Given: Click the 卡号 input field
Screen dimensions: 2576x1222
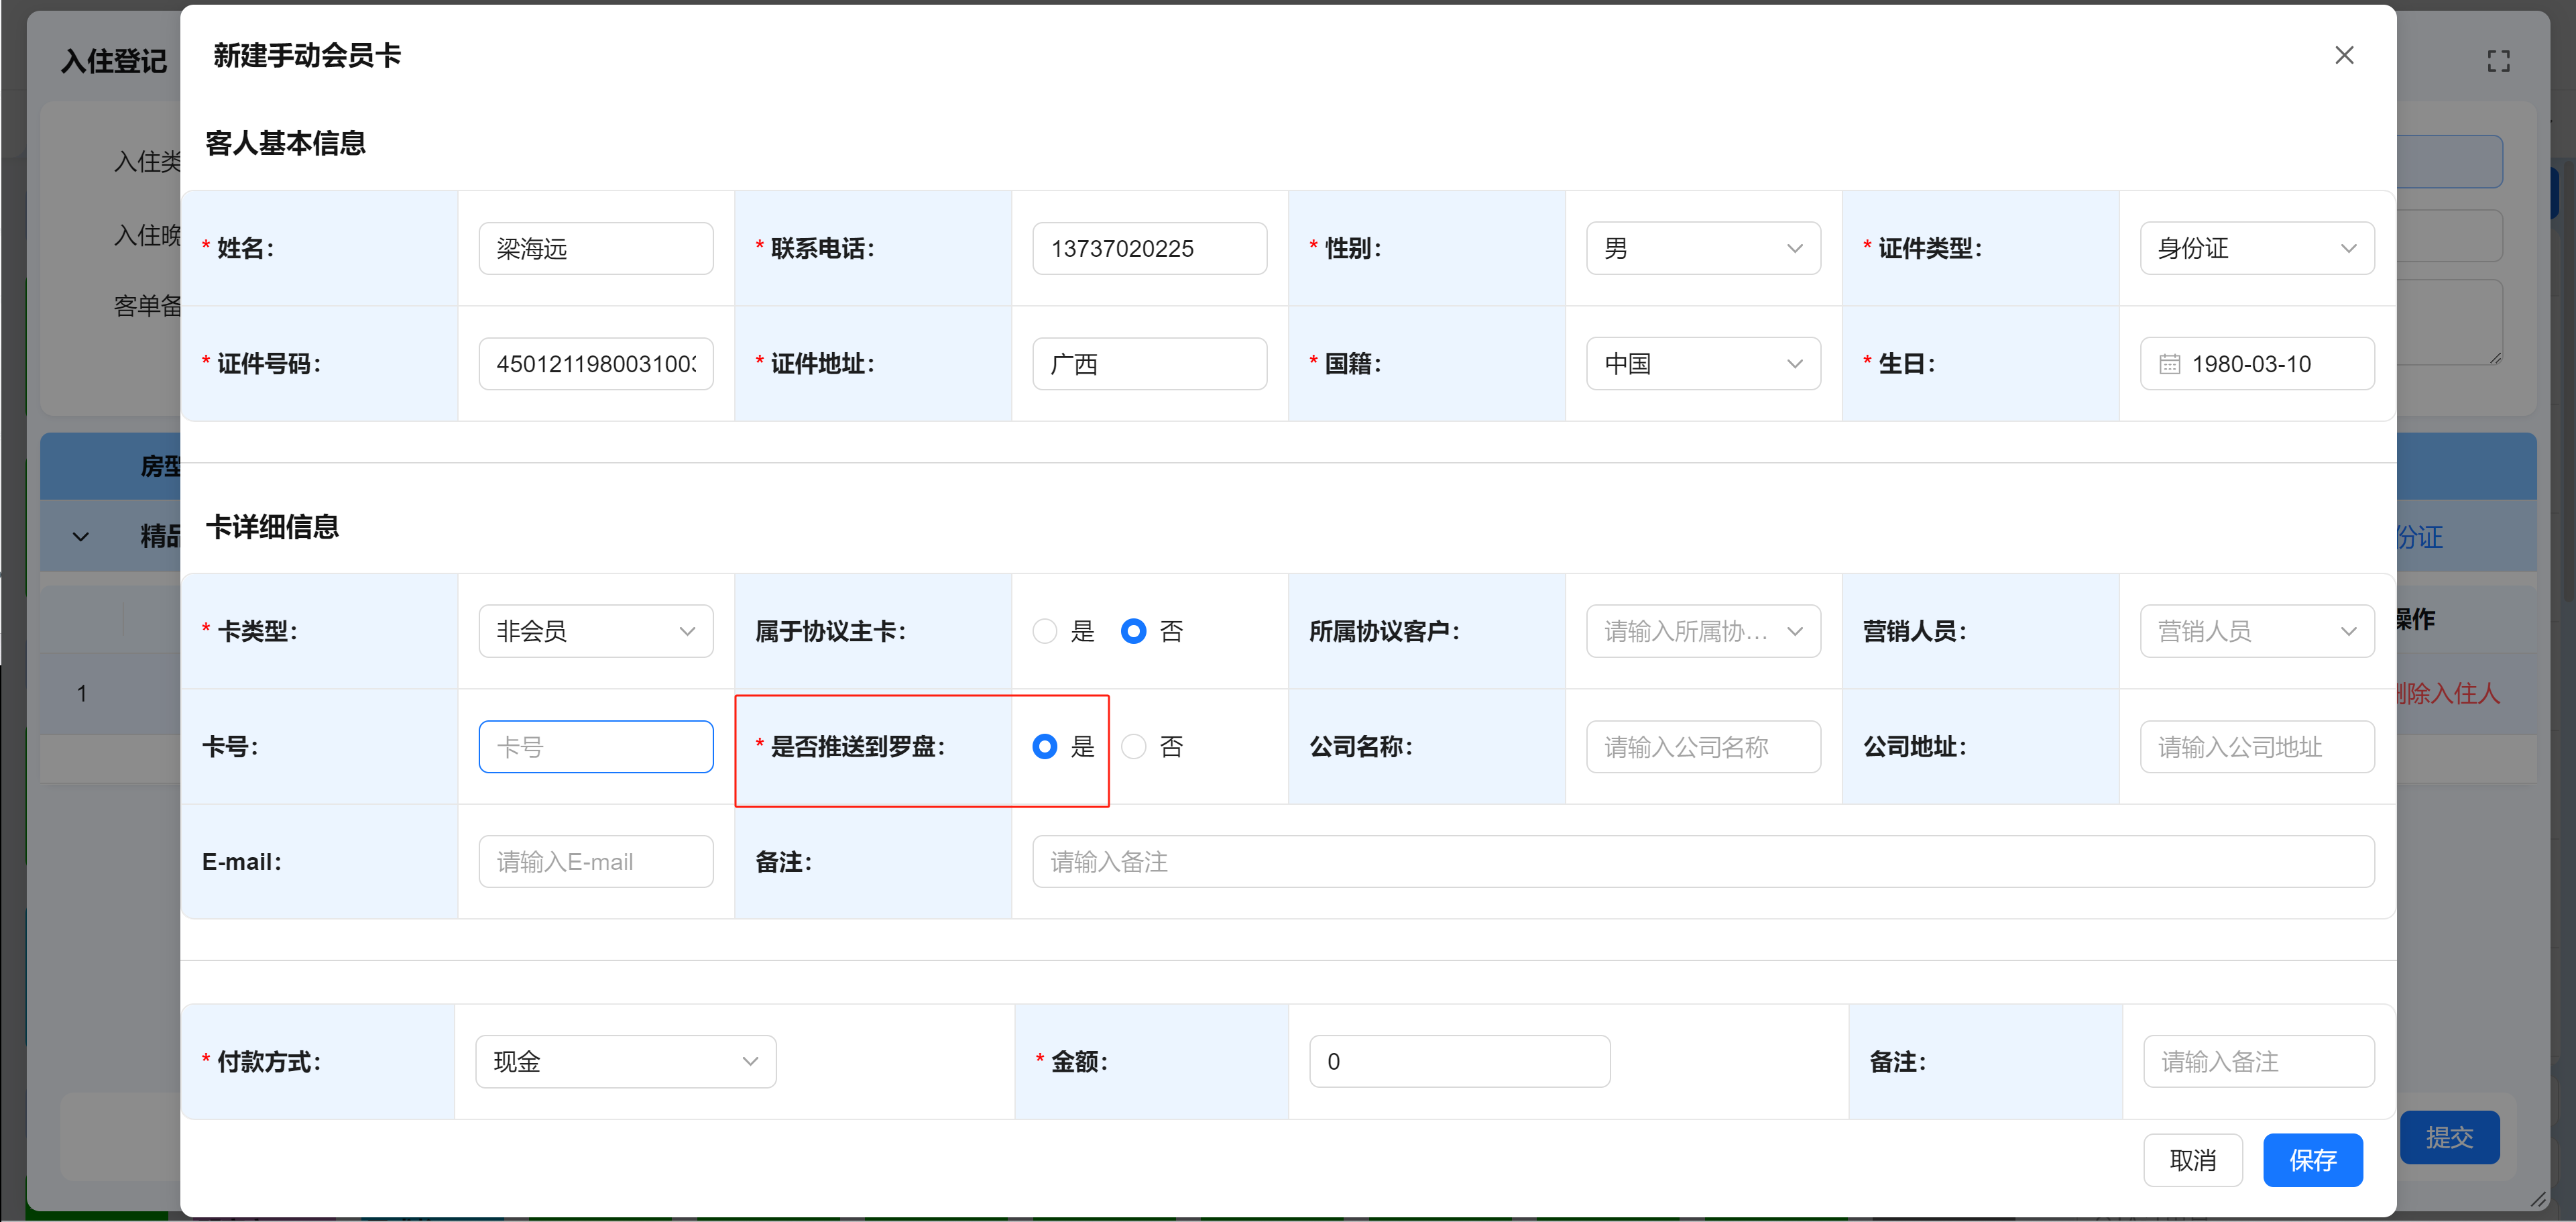Looking at the screenshot, I should 595,747.
